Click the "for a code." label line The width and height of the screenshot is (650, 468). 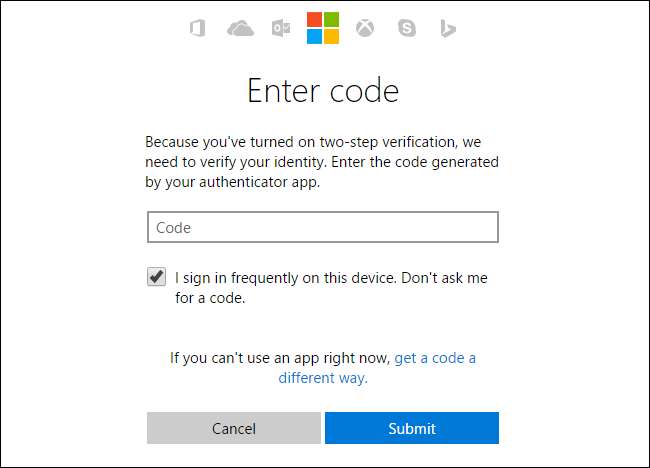click(210, 297)
